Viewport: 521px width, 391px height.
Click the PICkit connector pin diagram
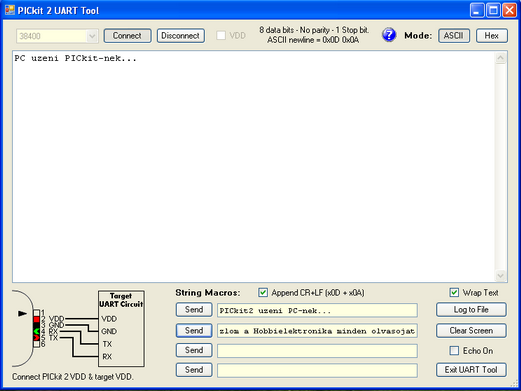coord(37,328)
